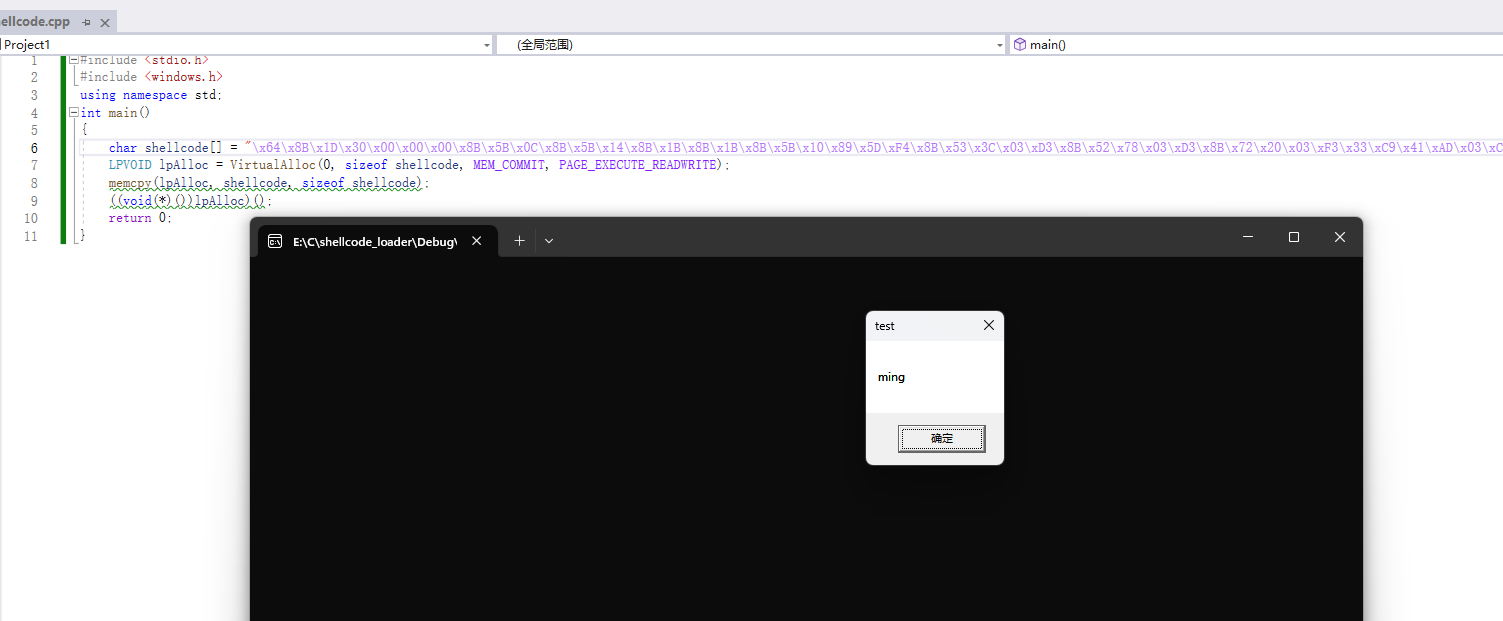The width and height of the screenshot is (1503, 621).
Task: Collapse the include region at line 1
Action: point(72,59)
